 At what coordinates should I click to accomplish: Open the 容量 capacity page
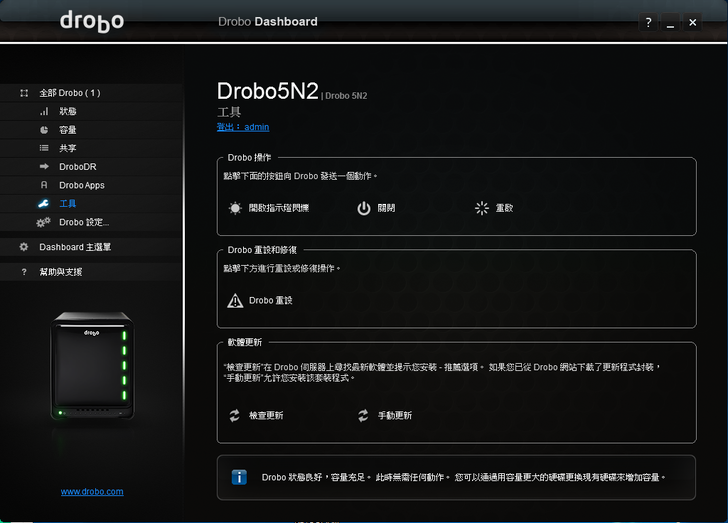click(x=91, y=130)
